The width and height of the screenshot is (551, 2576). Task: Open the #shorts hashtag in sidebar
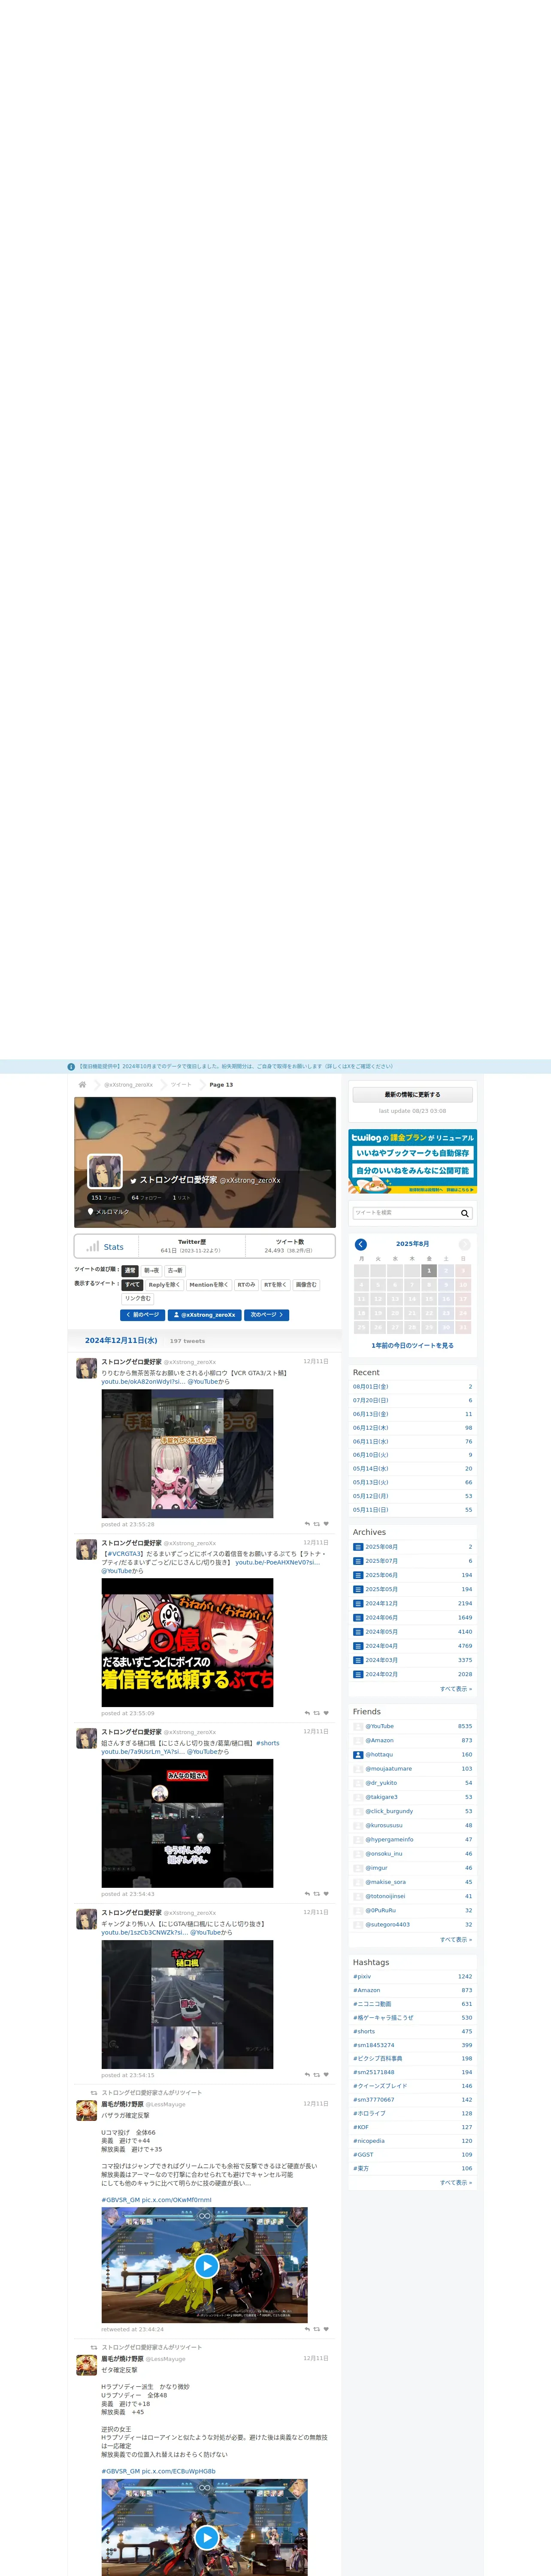(364, 2032)
